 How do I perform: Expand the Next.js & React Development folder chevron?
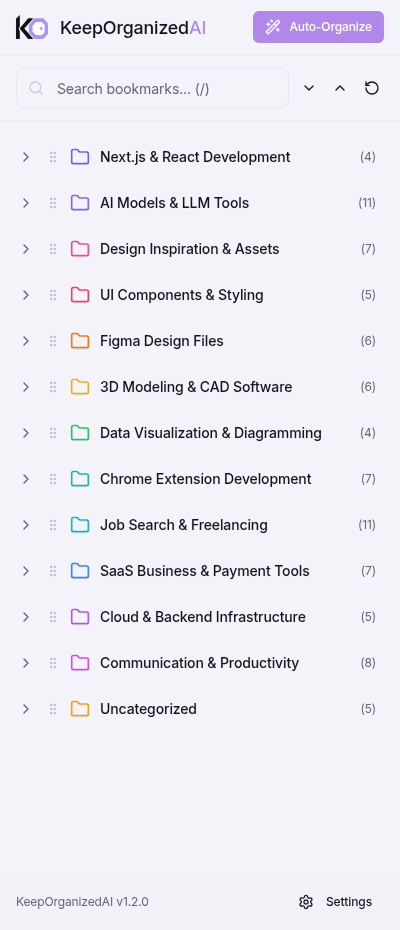[x=26, y=157]
